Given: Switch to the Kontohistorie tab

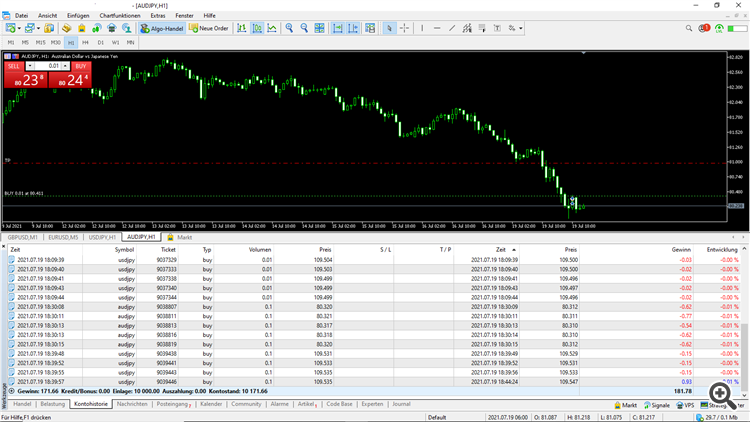Looking at the screenshot, I should coord(92,404).
